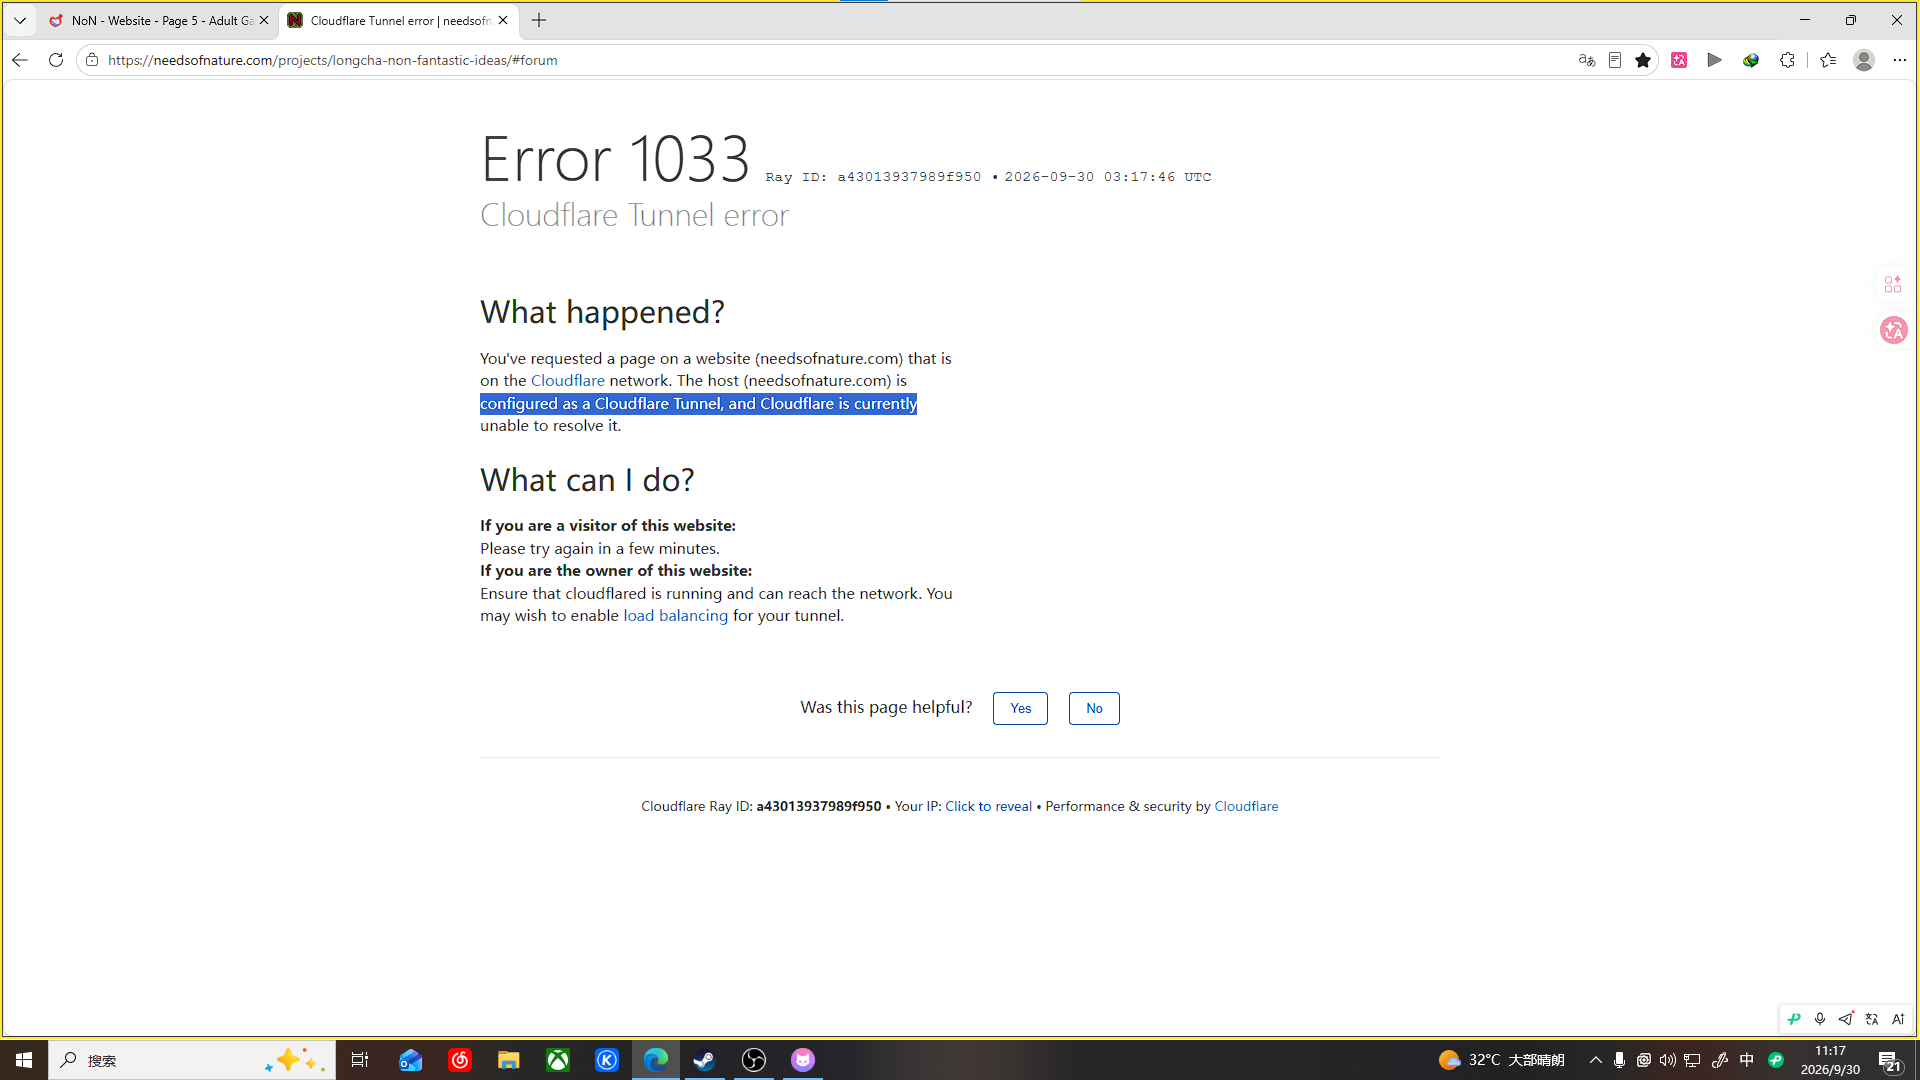Expand the tab actions dropdown

click(x=20, y=20)
